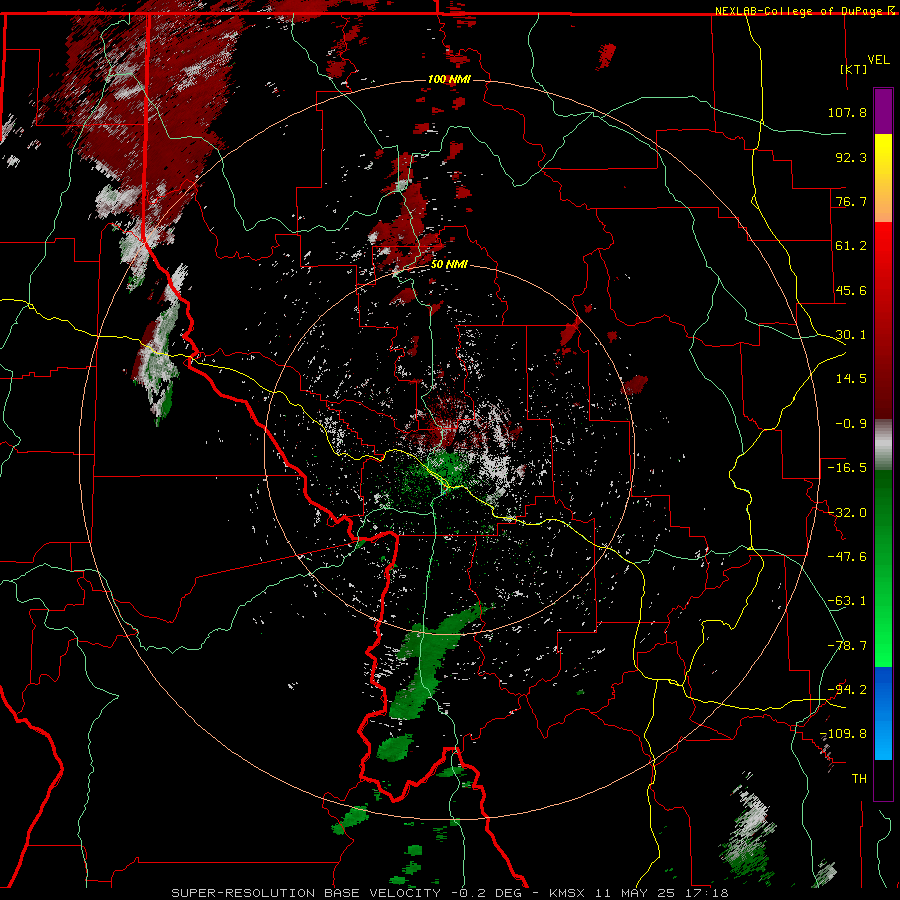Select the yellow-orange segment of the color bar
Screen dimensions: 900x900
click(x=883, y=178)
